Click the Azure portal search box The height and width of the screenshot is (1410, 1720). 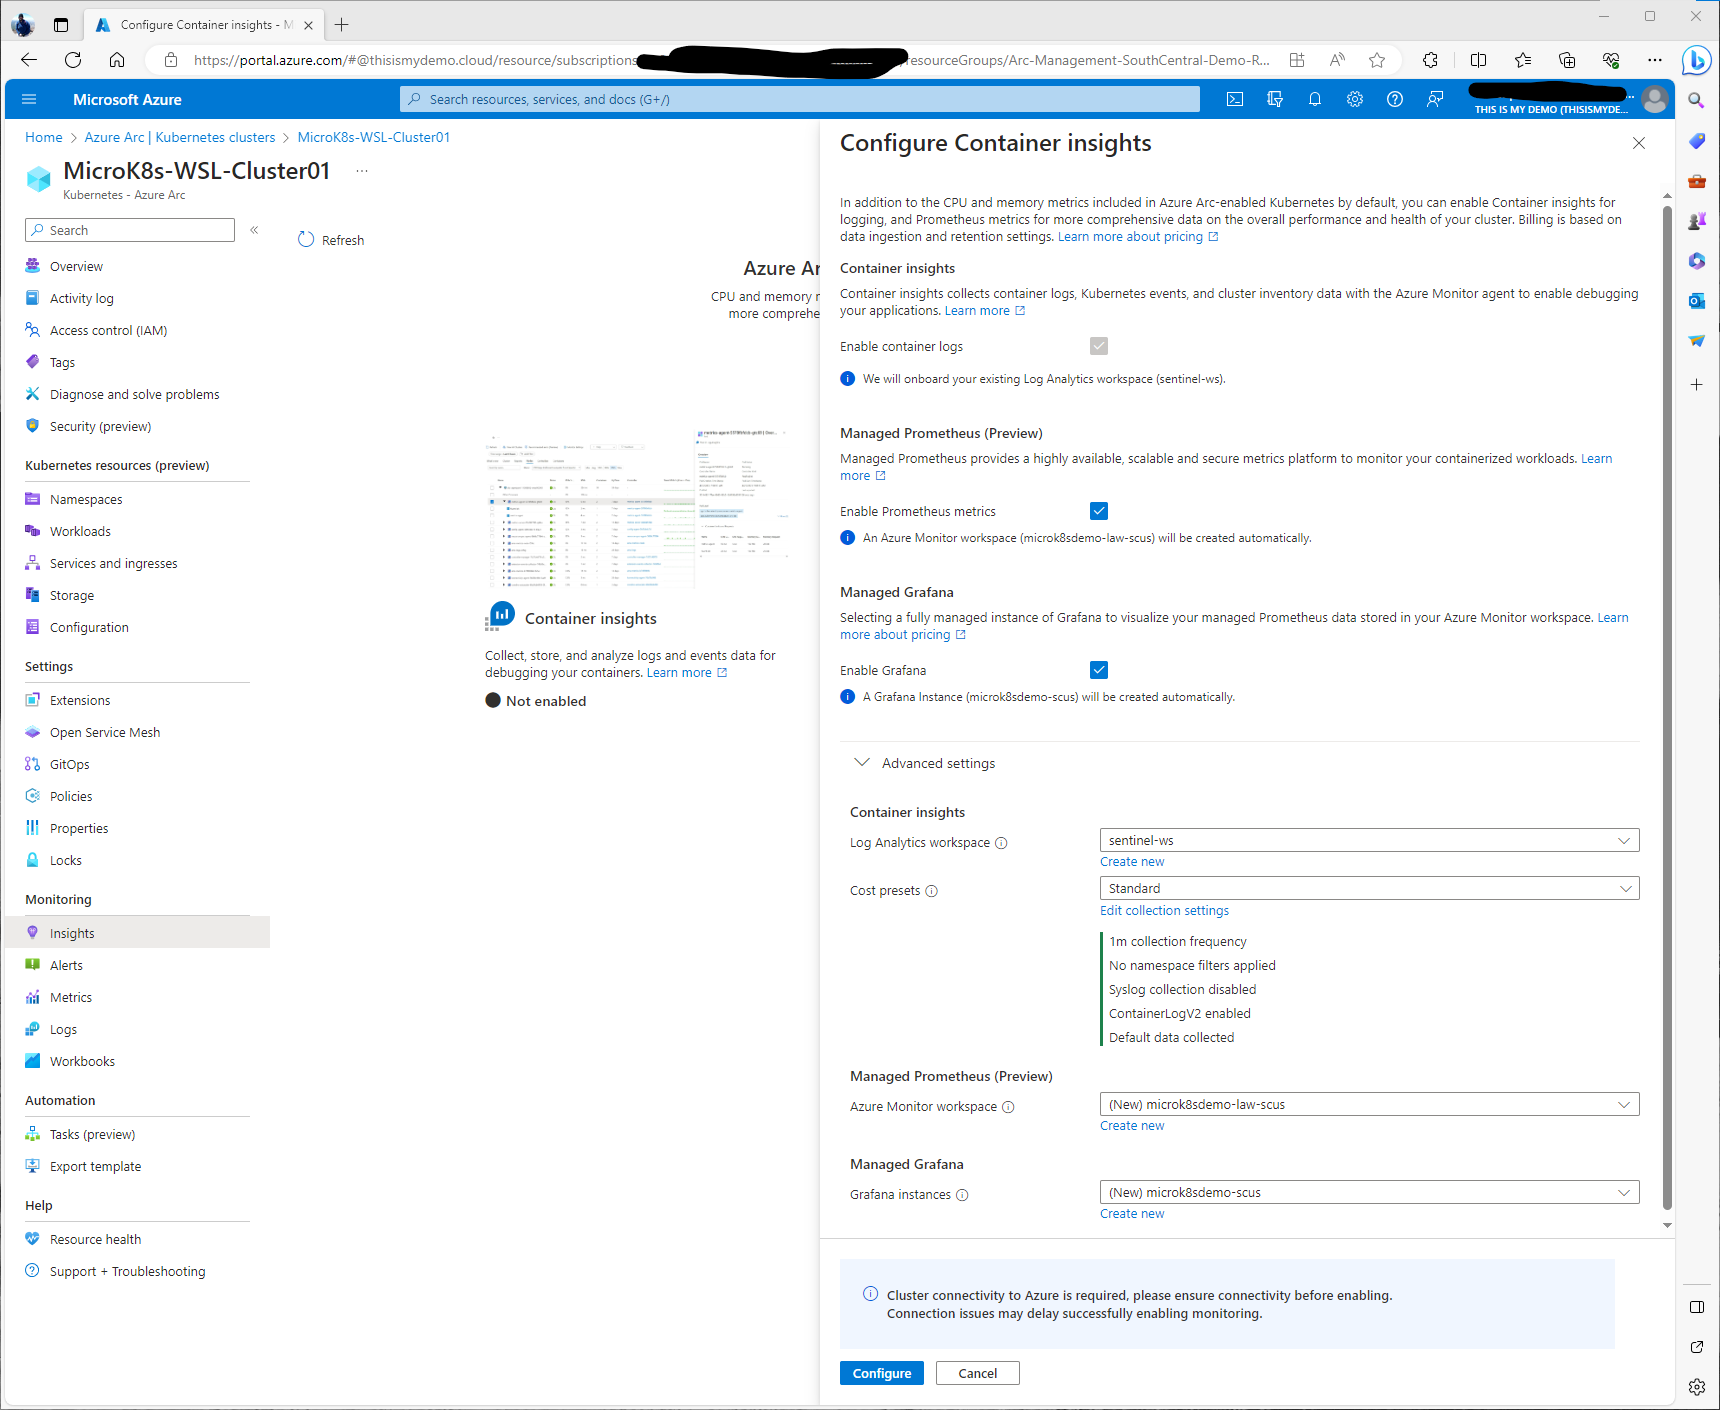tap(800, 99)
